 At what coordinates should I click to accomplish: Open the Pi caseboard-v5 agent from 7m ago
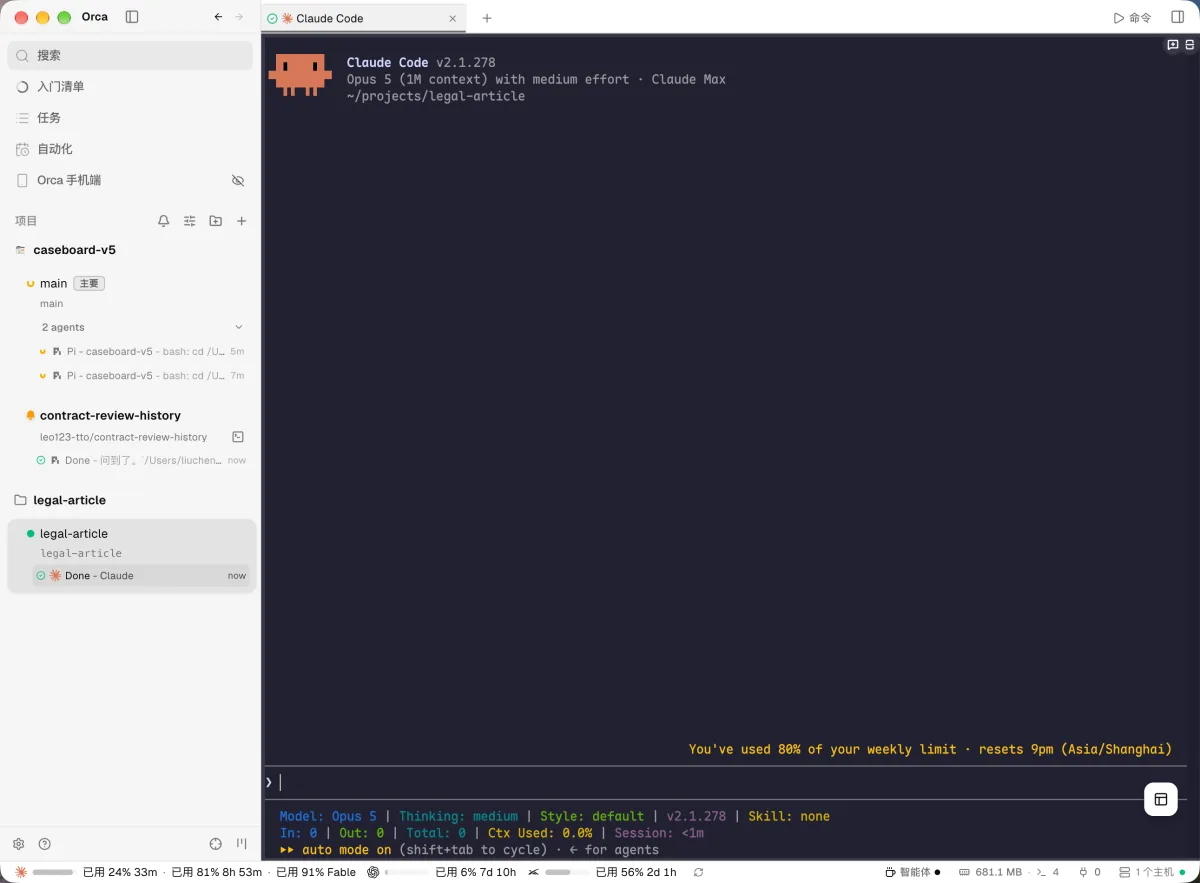point(140,376)
